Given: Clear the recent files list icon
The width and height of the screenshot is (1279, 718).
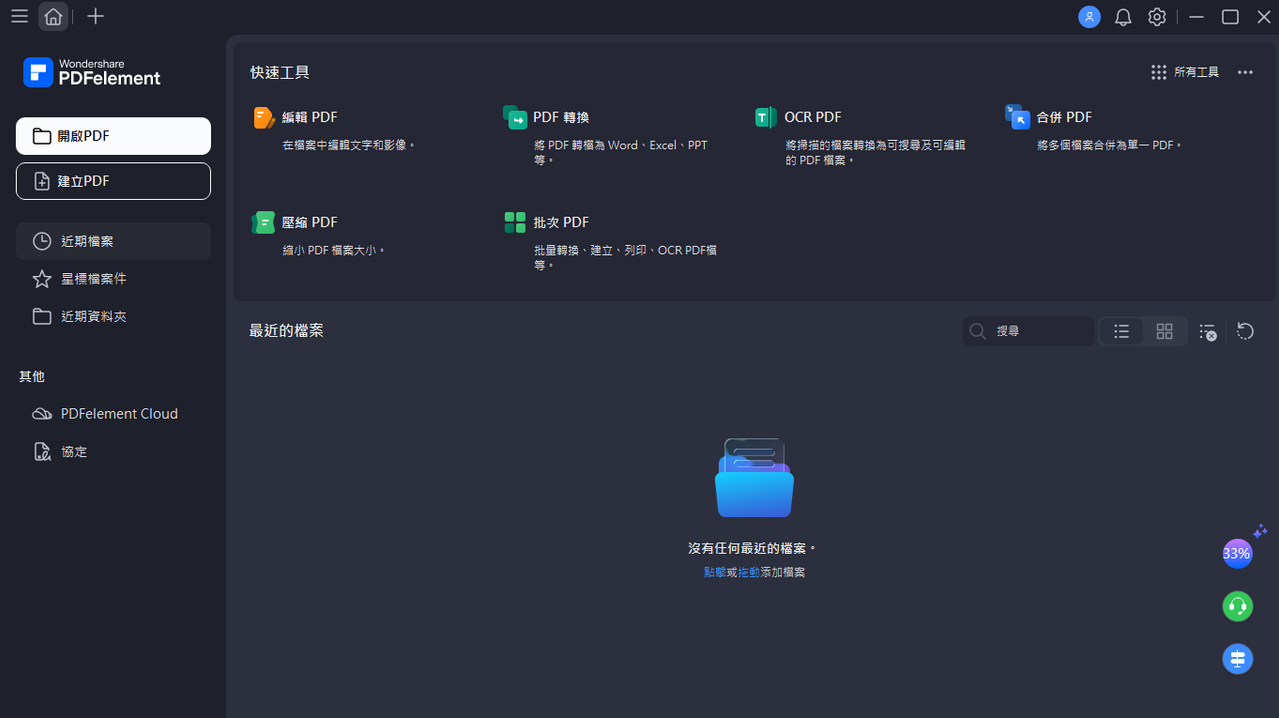Looking at the screenshot, I should [1208, 332].
